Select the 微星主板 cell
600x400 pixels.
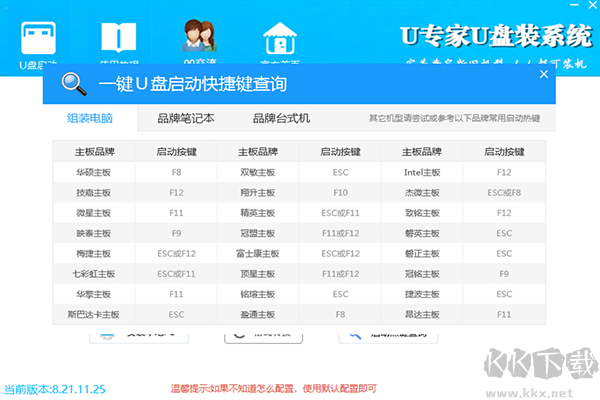point(94,213)
